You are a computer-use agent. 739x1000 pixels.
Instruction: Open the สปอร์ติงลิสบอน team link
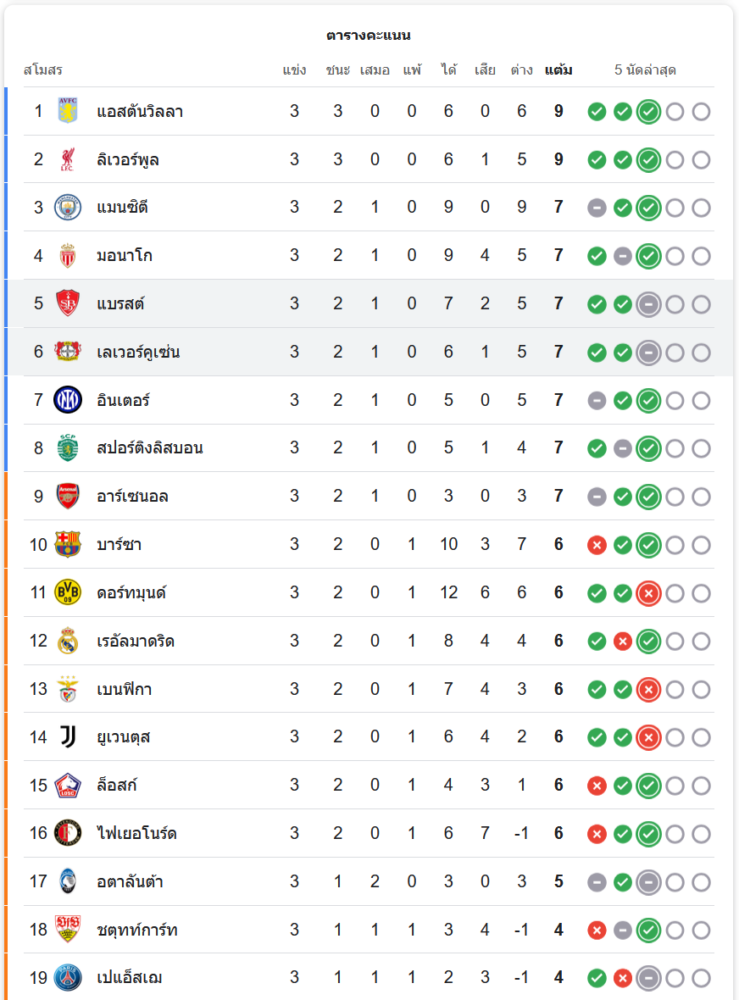click(x=150, y=448)
